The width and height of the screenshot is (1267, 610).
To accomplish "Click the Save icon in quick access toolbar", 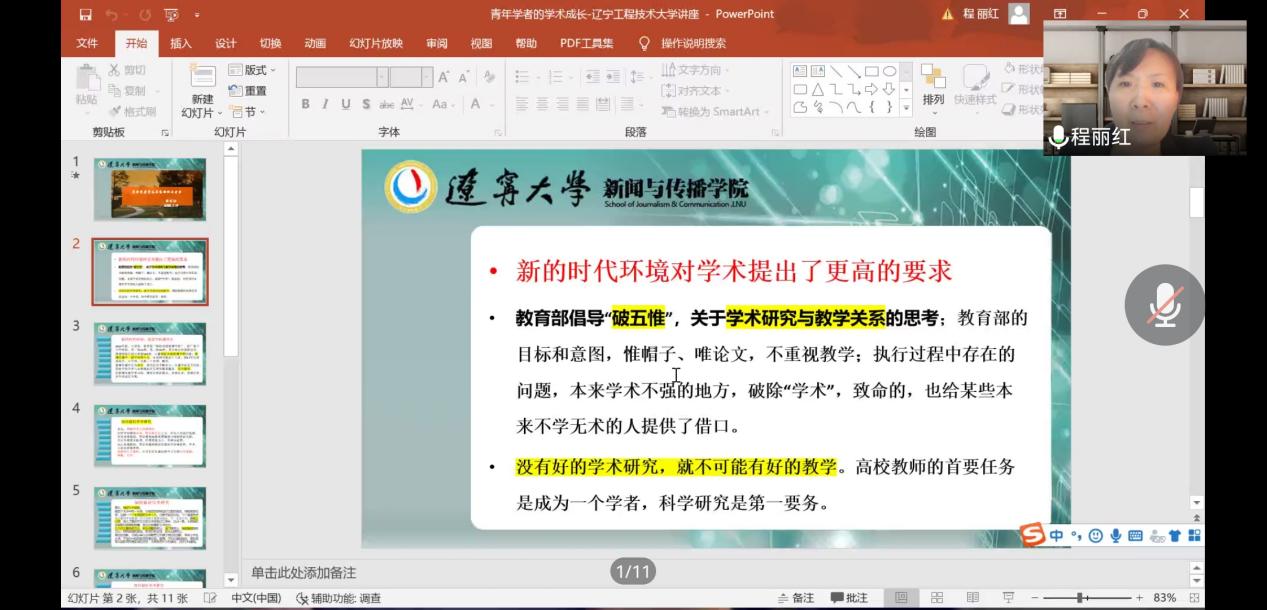I will 85,14.
